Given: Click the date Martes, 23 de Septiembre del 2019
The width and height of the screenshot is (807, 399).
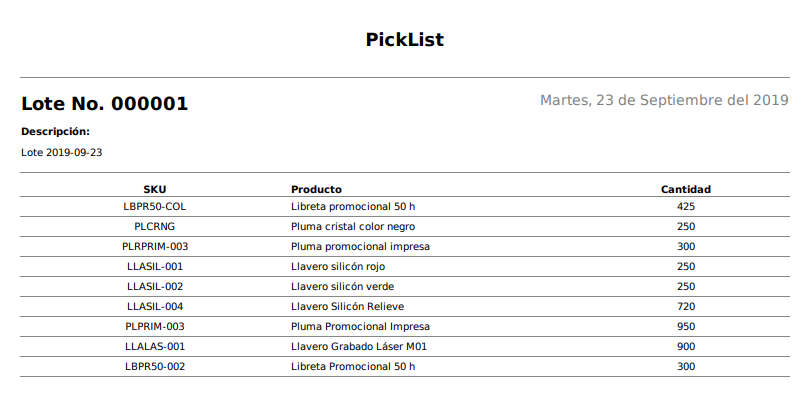Looking at the screenshot, I should pos(664,100).
